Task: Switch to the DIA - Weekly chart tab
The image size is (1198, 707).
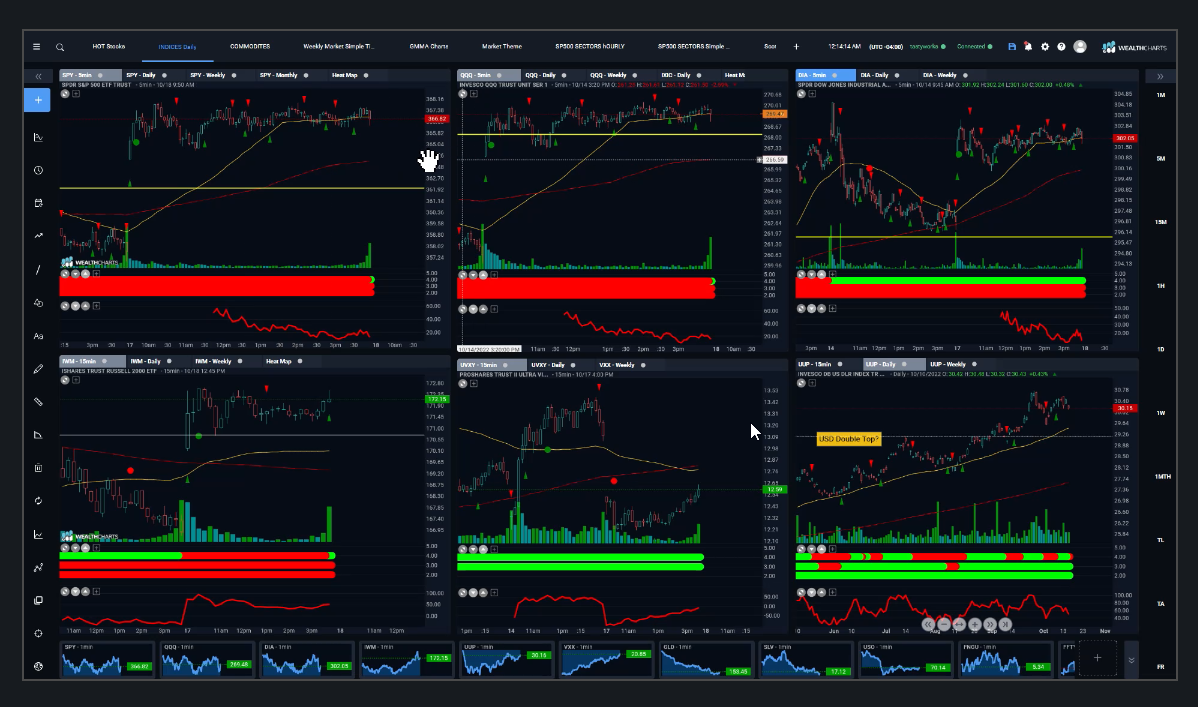Action: pos(939,76)
